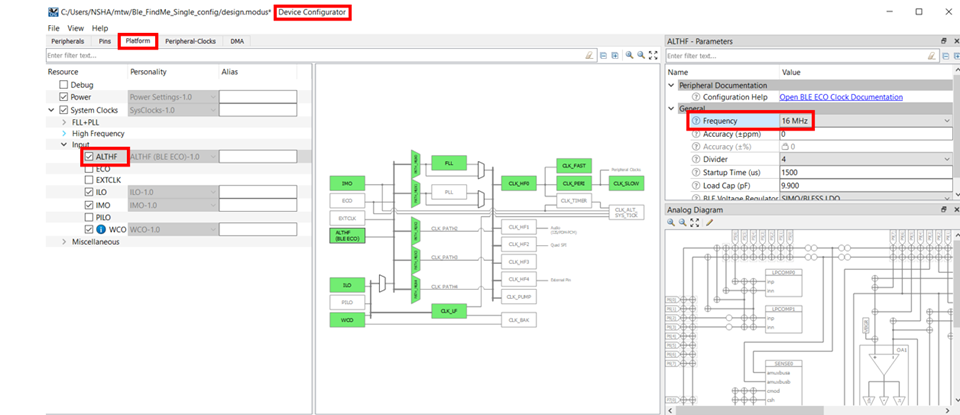Expand all resources using the plus-box icon
Image resolution: width=960 pixels, height=415 pixels.
click(614, 55)
